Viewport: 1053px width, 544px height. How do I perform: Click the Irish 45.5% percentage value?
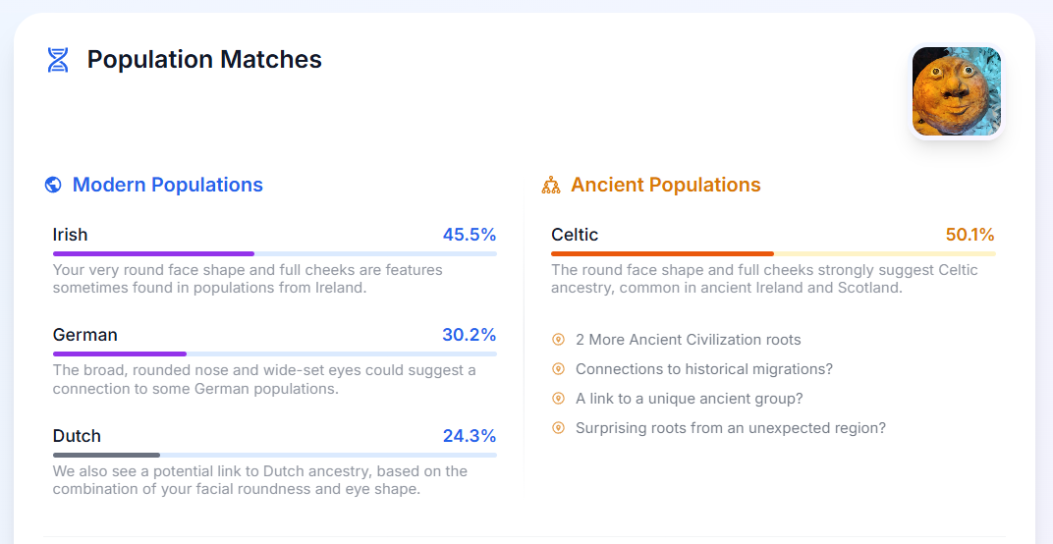point(469,235)
